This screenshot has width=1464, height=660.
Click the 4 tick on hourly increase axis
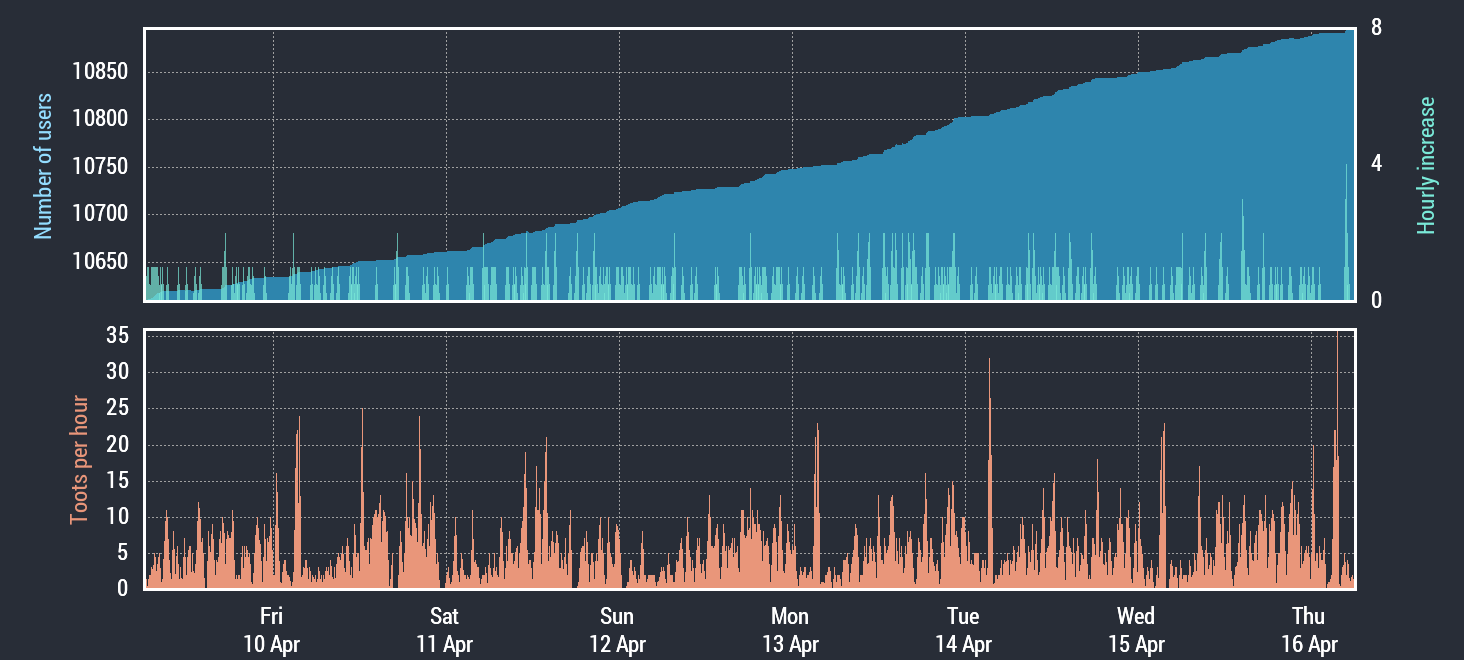[x=1377, y=164]
